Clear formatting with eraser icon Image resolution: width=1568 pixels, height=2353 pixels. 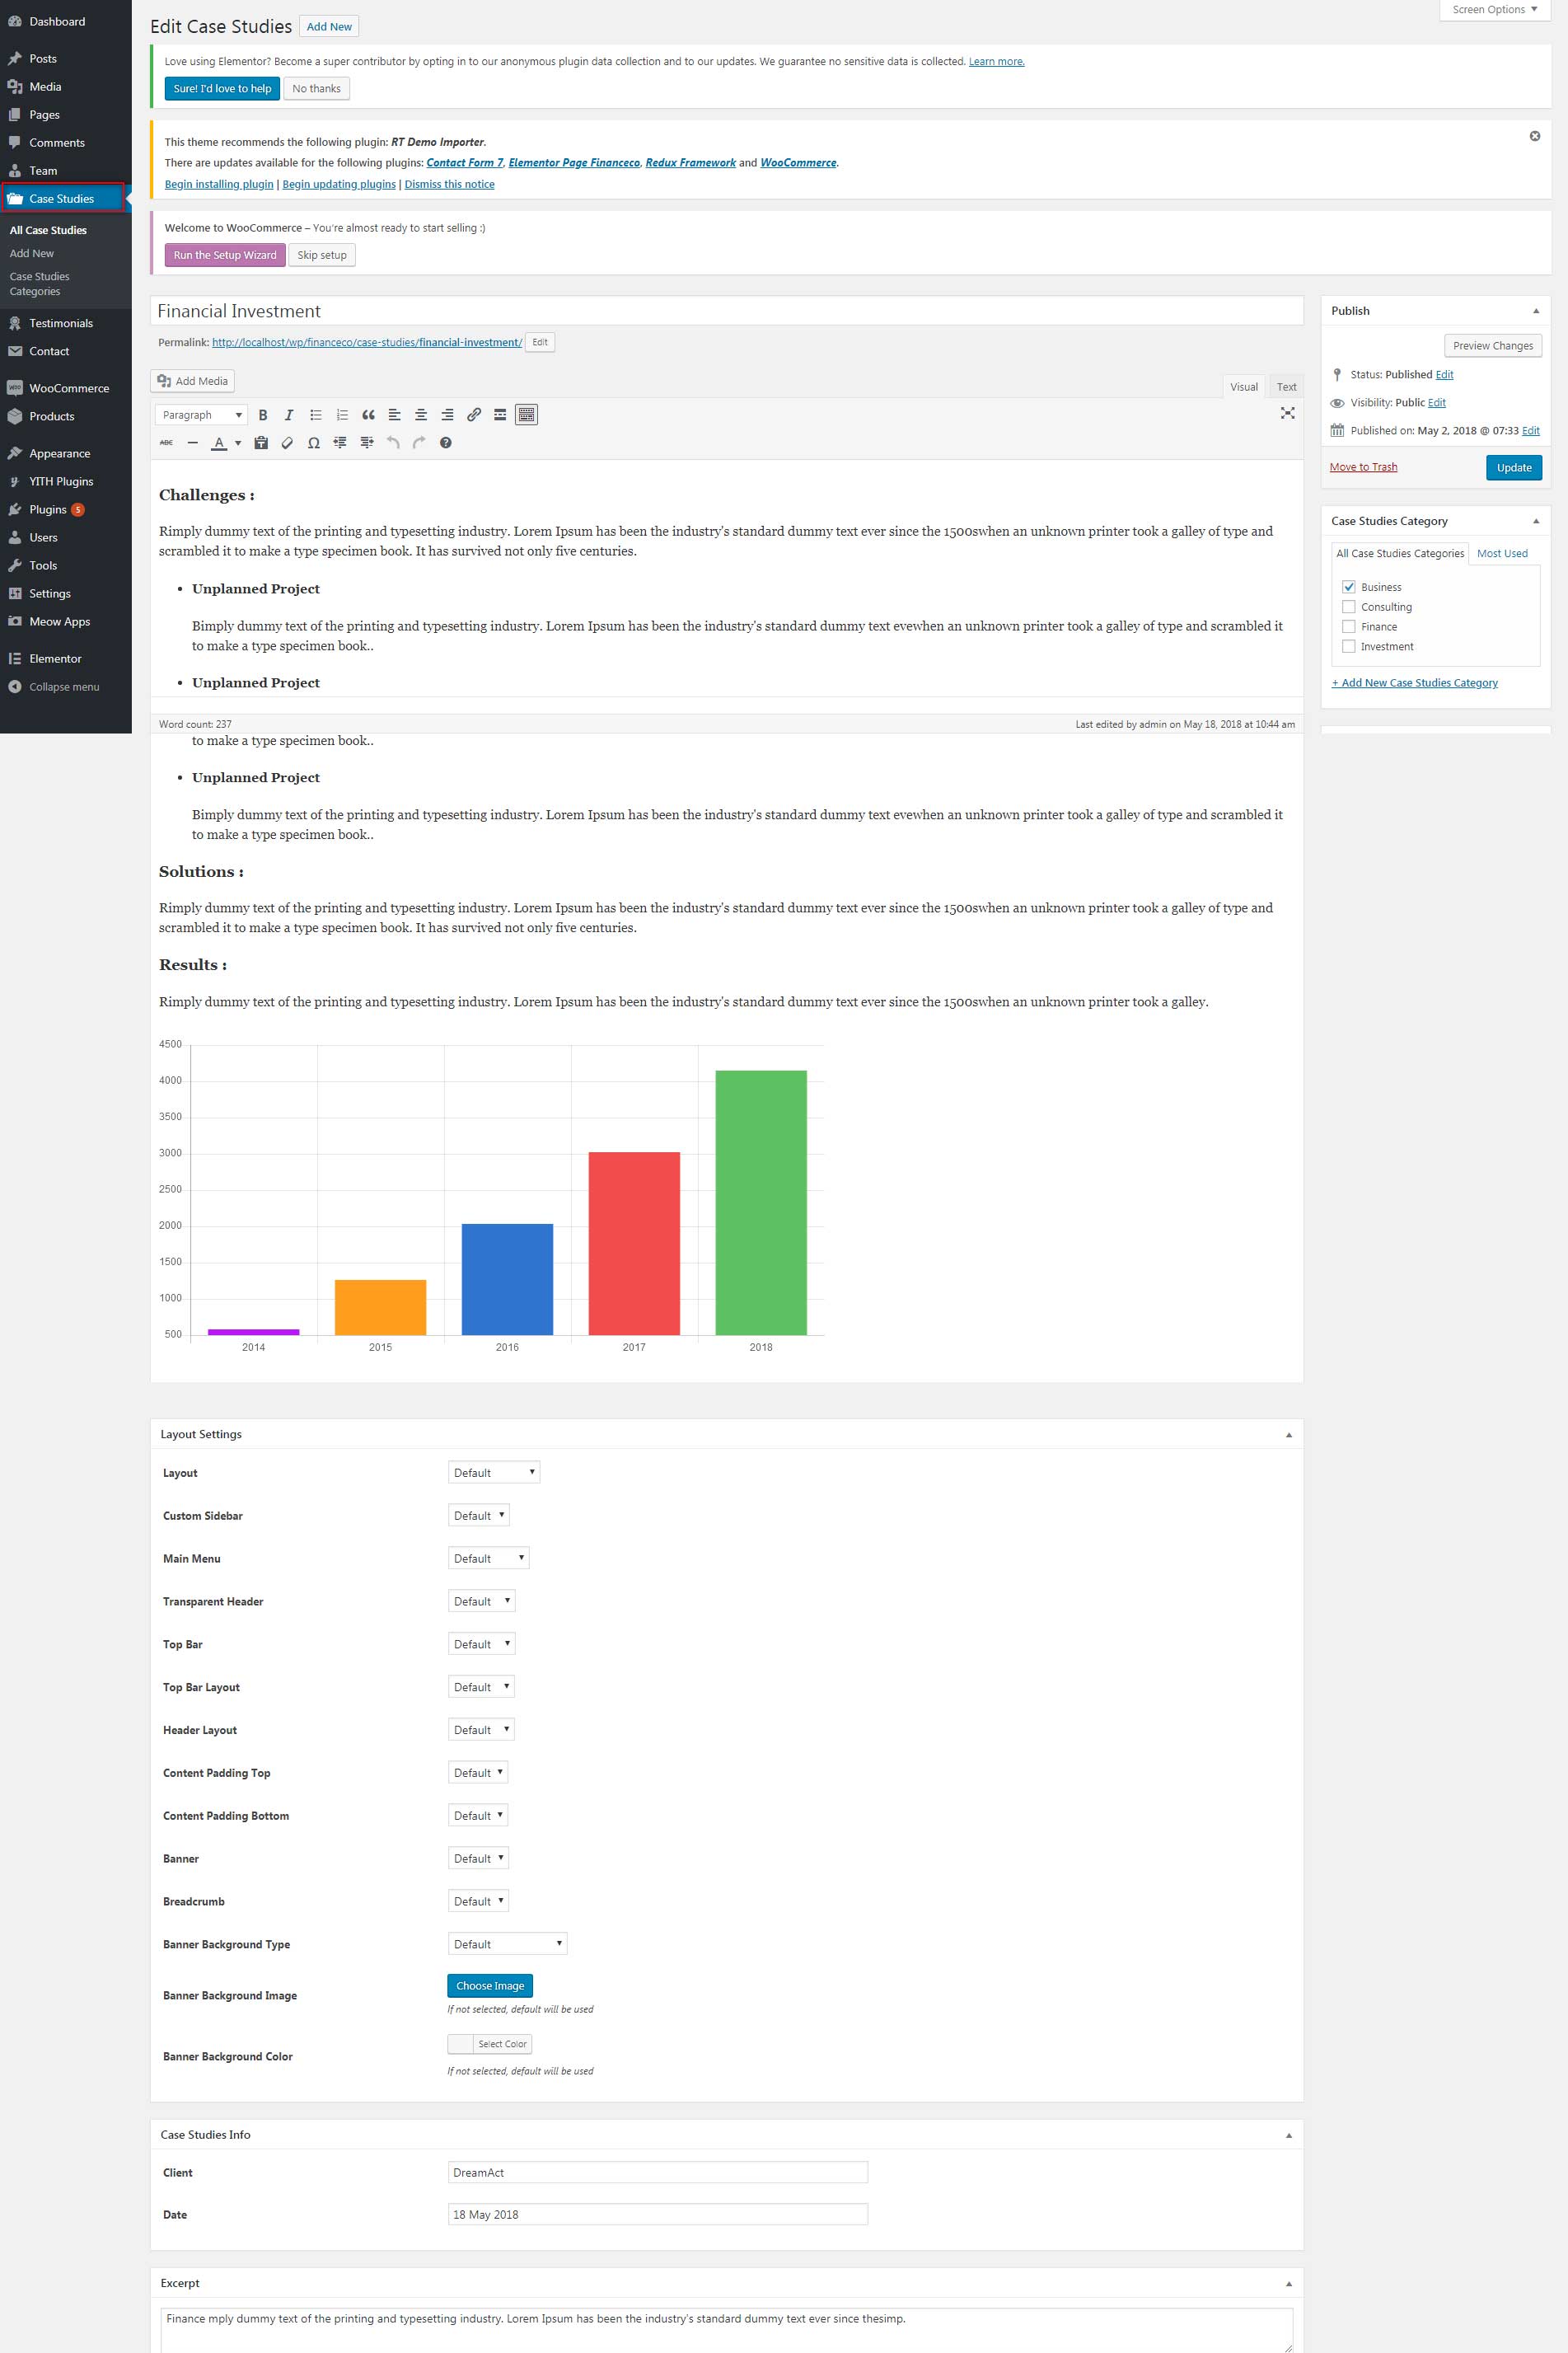pos(287,443)
